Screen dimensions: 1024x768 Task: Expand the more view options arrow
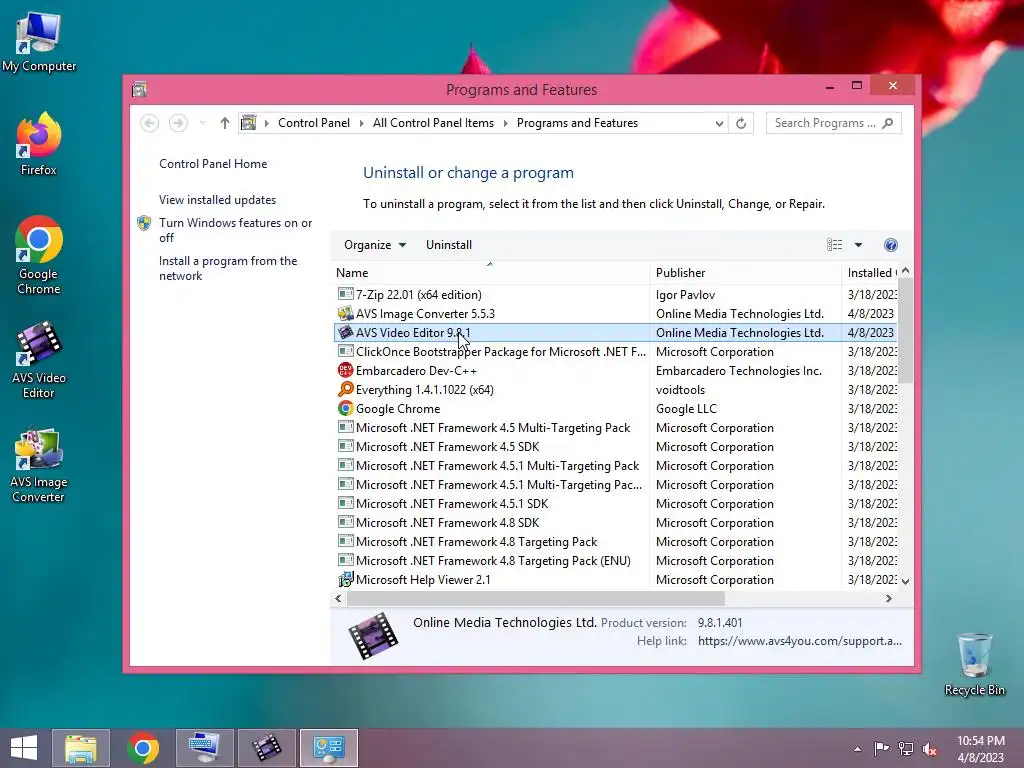pos(858,245)
